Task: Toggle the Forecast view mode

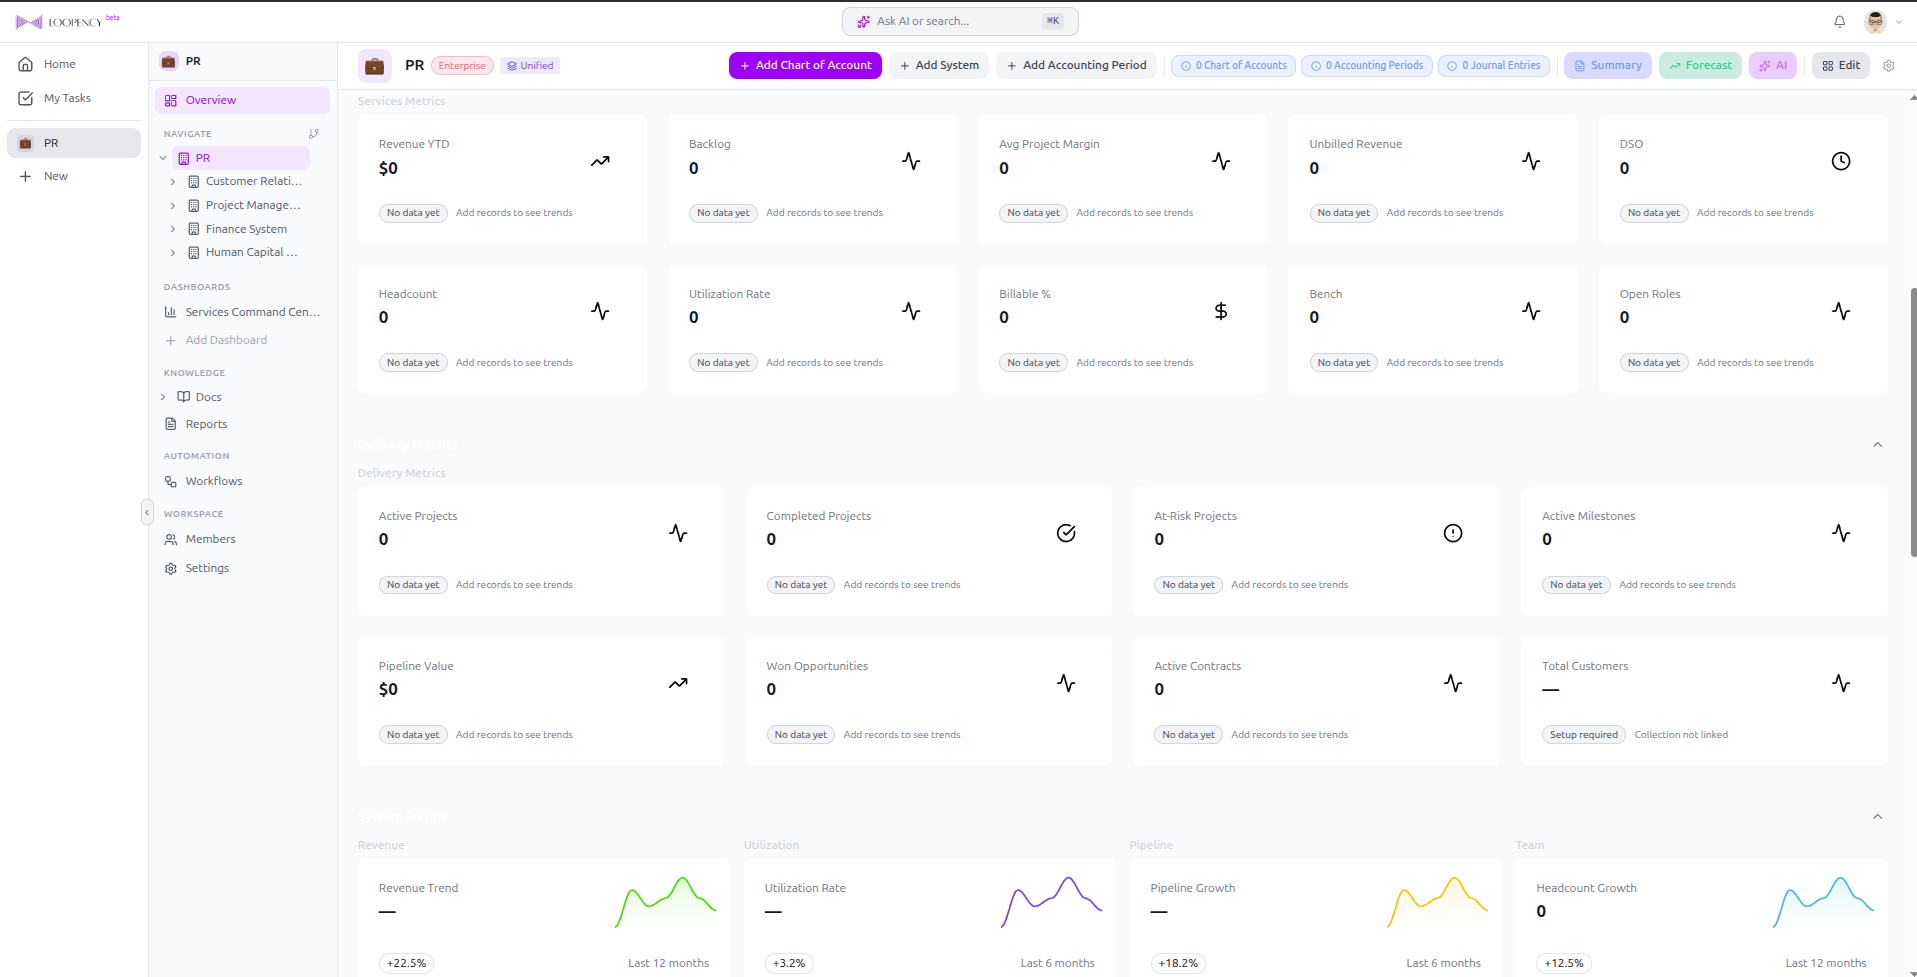Action: coord(1699,65)
